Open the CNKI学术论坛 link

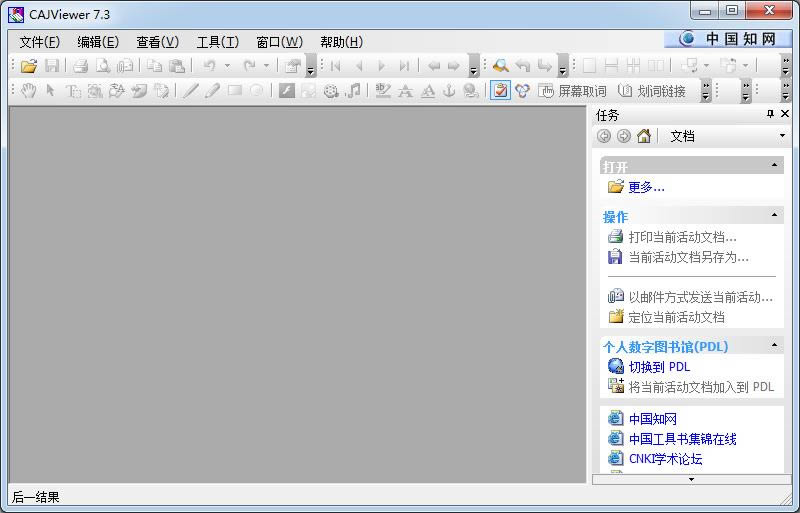coord(665,459)
